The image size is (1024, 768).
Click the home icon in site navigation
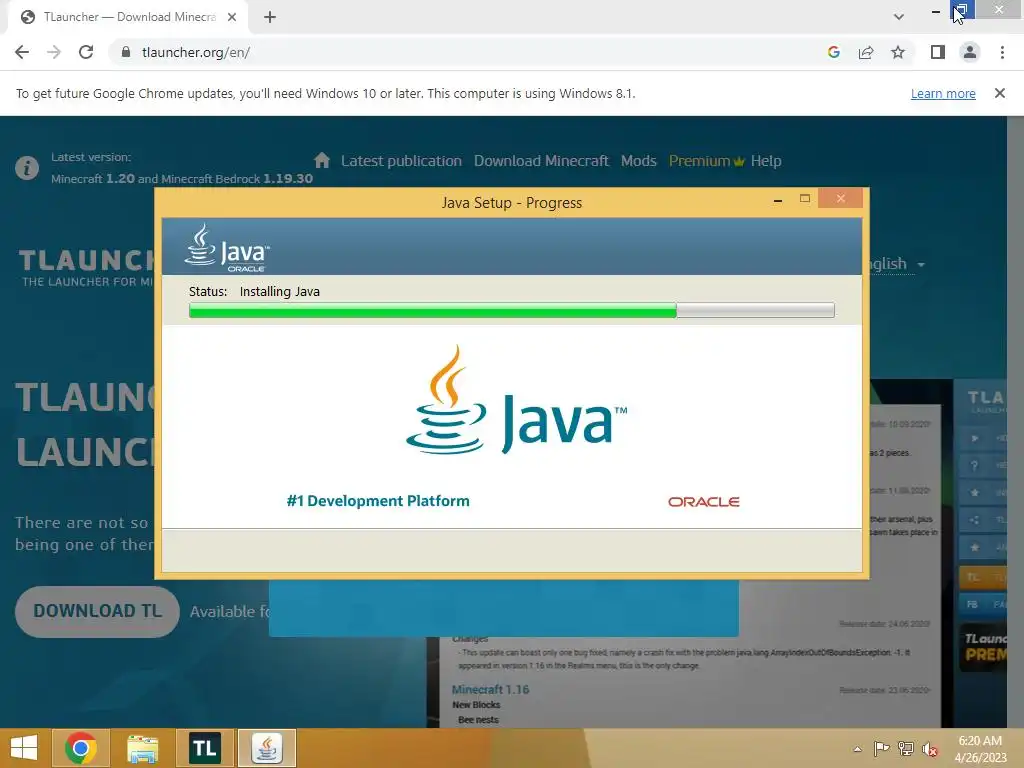tap(322, 160)
